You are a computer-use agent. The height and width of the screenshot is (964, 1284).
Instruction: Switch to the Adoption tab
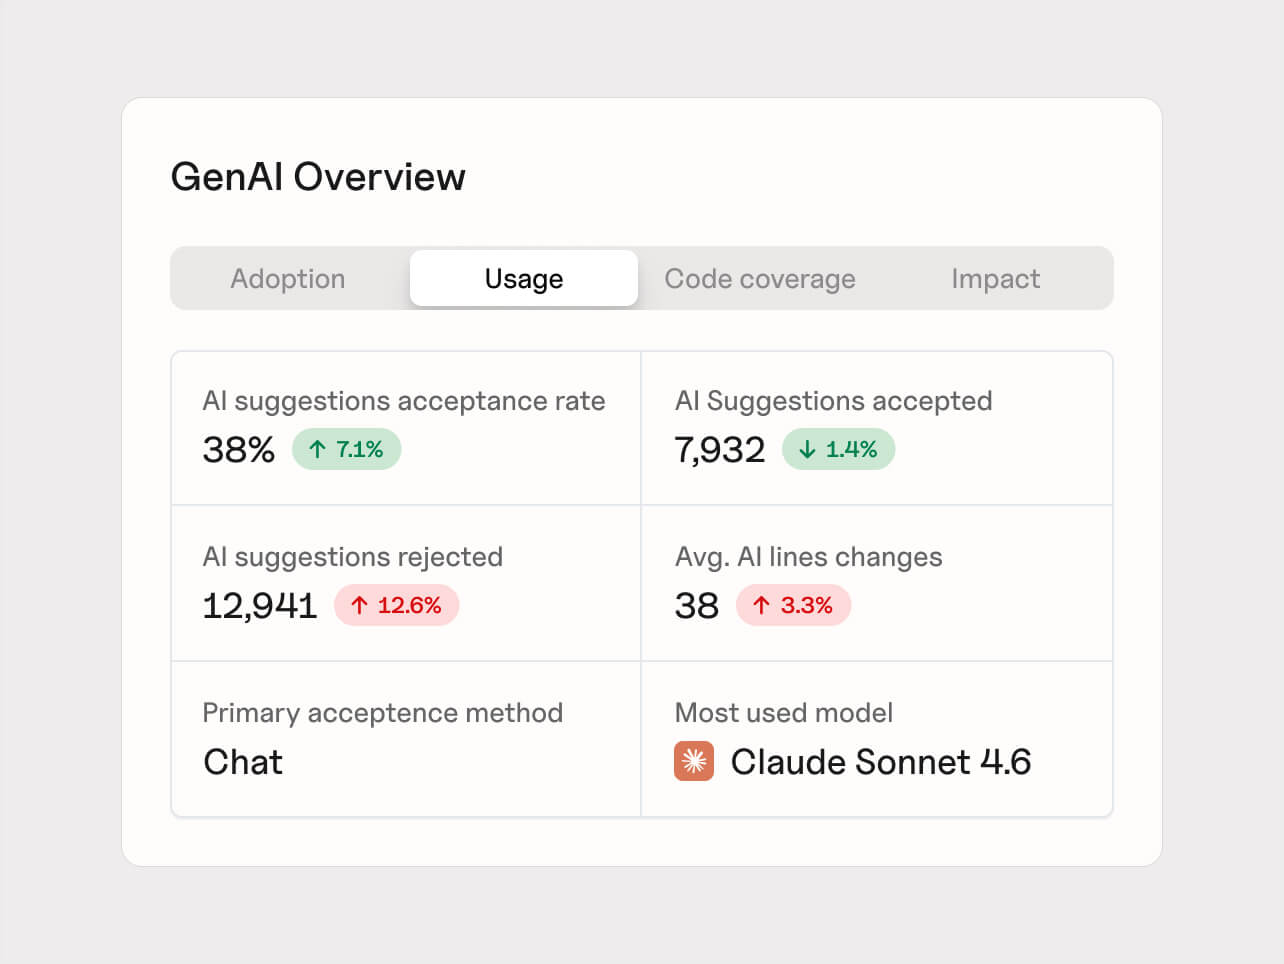(x=288, y=279)
